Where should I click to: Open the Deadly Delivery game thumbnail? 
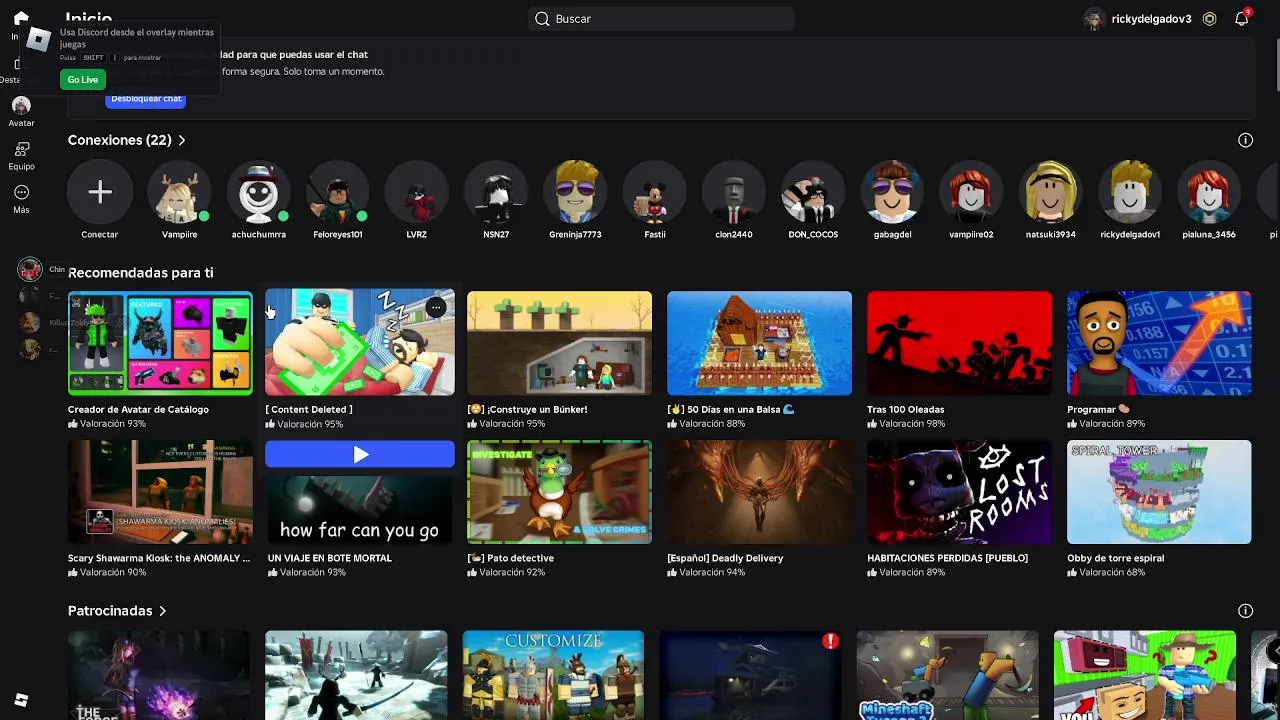tap(759, 492)
